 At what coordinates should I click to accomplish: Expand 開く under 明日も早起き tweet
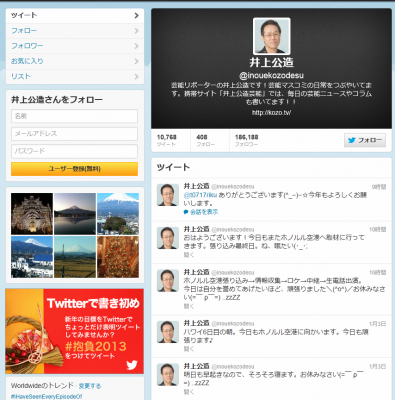[x=189, y=392]
